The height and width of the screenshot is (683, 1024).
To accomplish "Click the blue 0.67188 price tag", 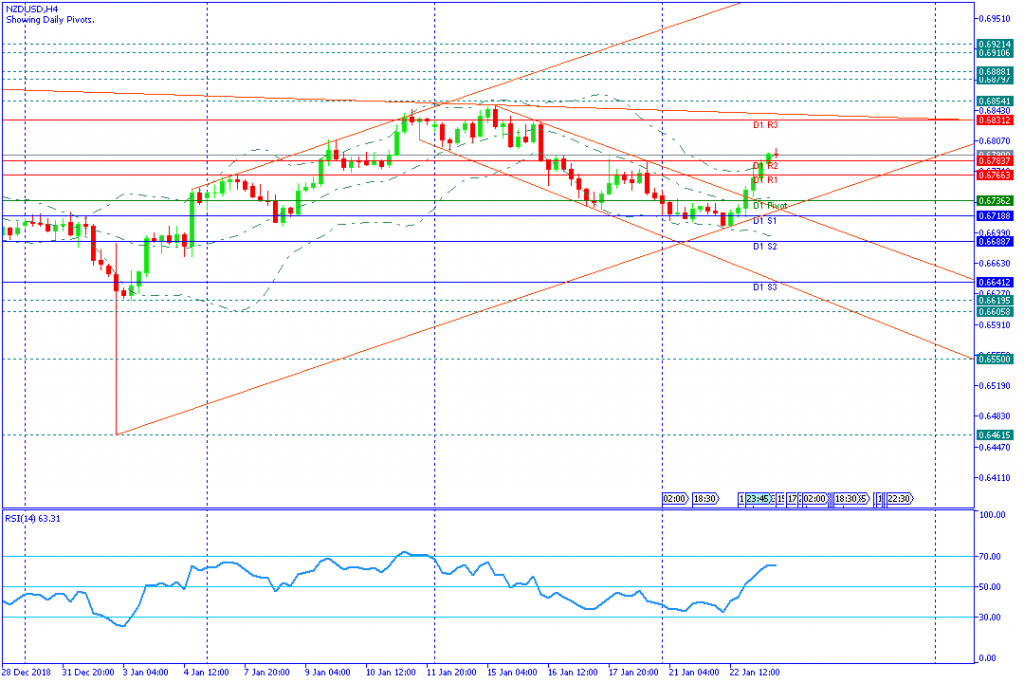I will (995, 216).
